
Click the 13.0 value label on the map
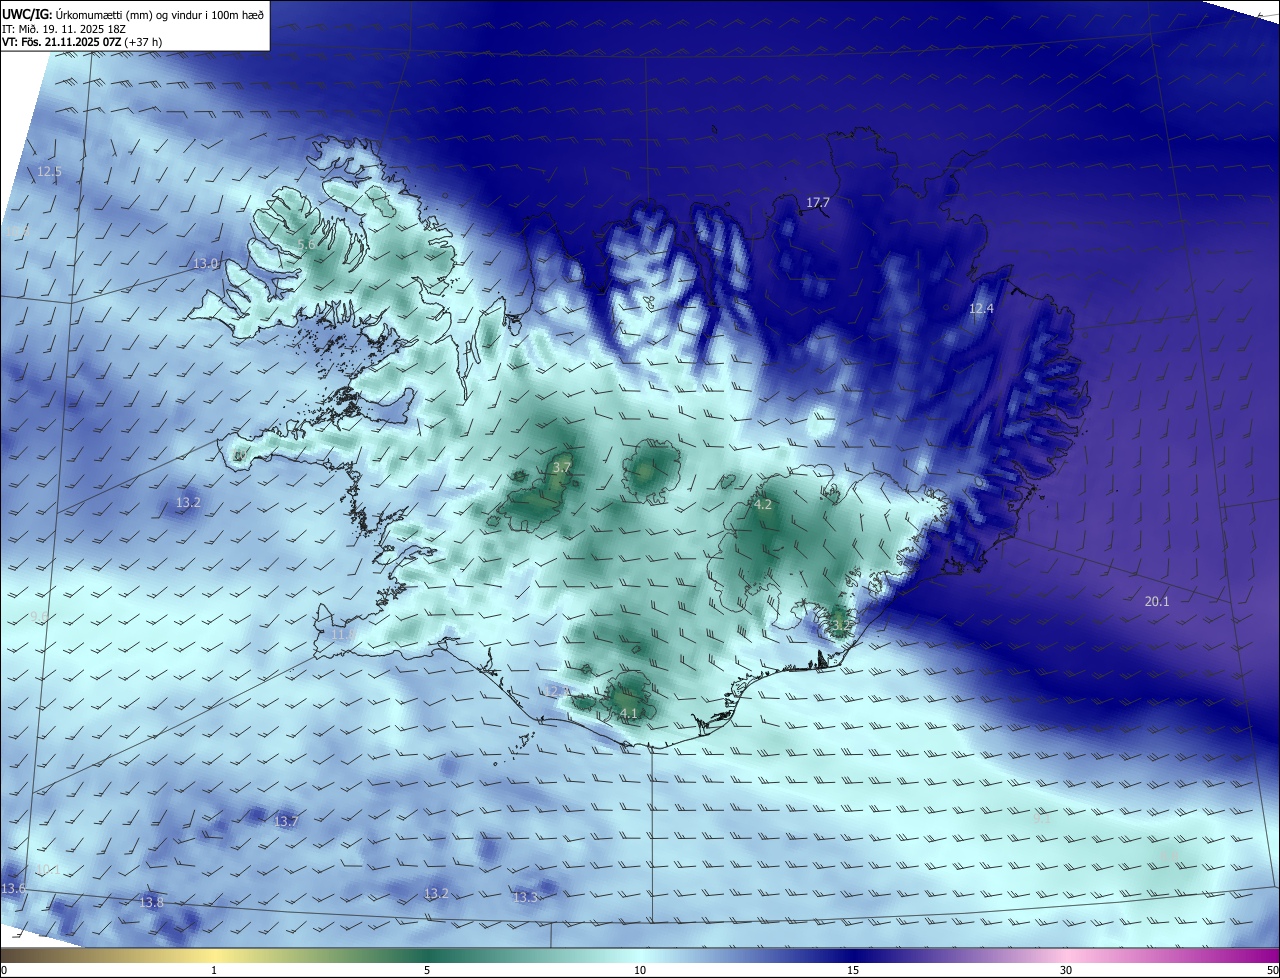coord(205,263)
